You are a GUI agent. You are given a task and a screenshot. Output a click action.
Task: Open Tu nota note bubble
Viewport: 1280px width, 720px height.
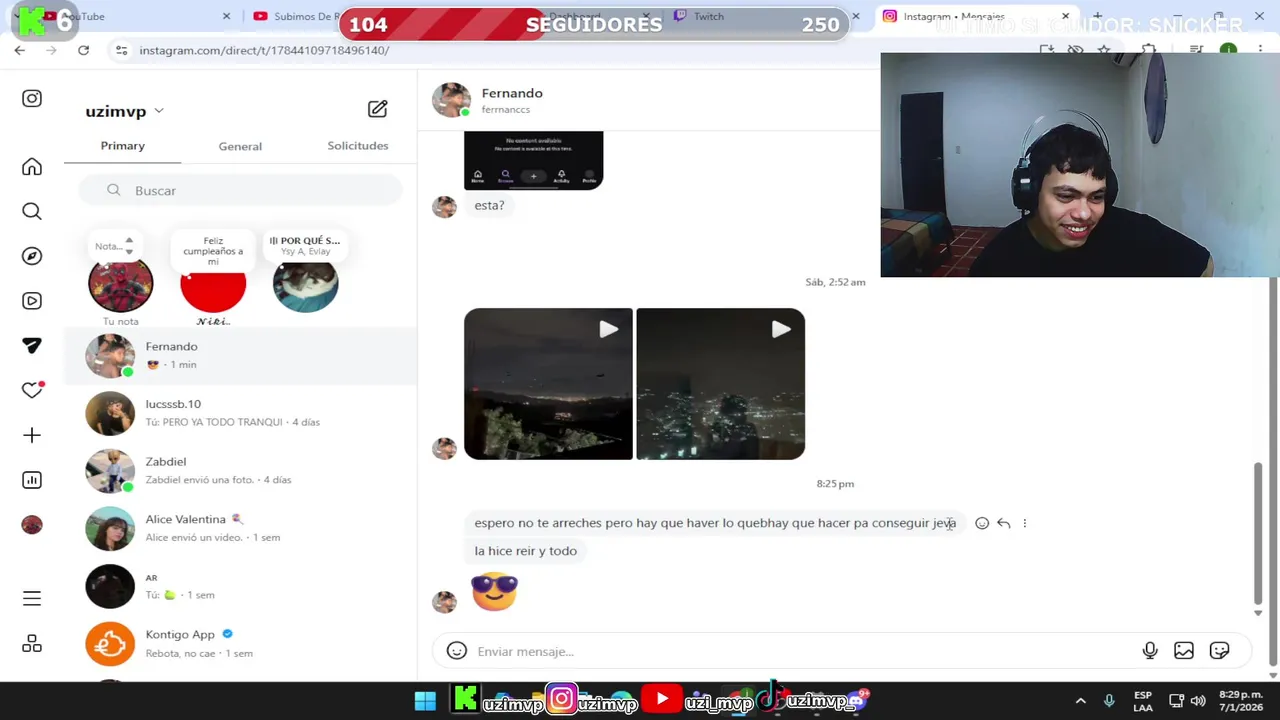[114, 245]
